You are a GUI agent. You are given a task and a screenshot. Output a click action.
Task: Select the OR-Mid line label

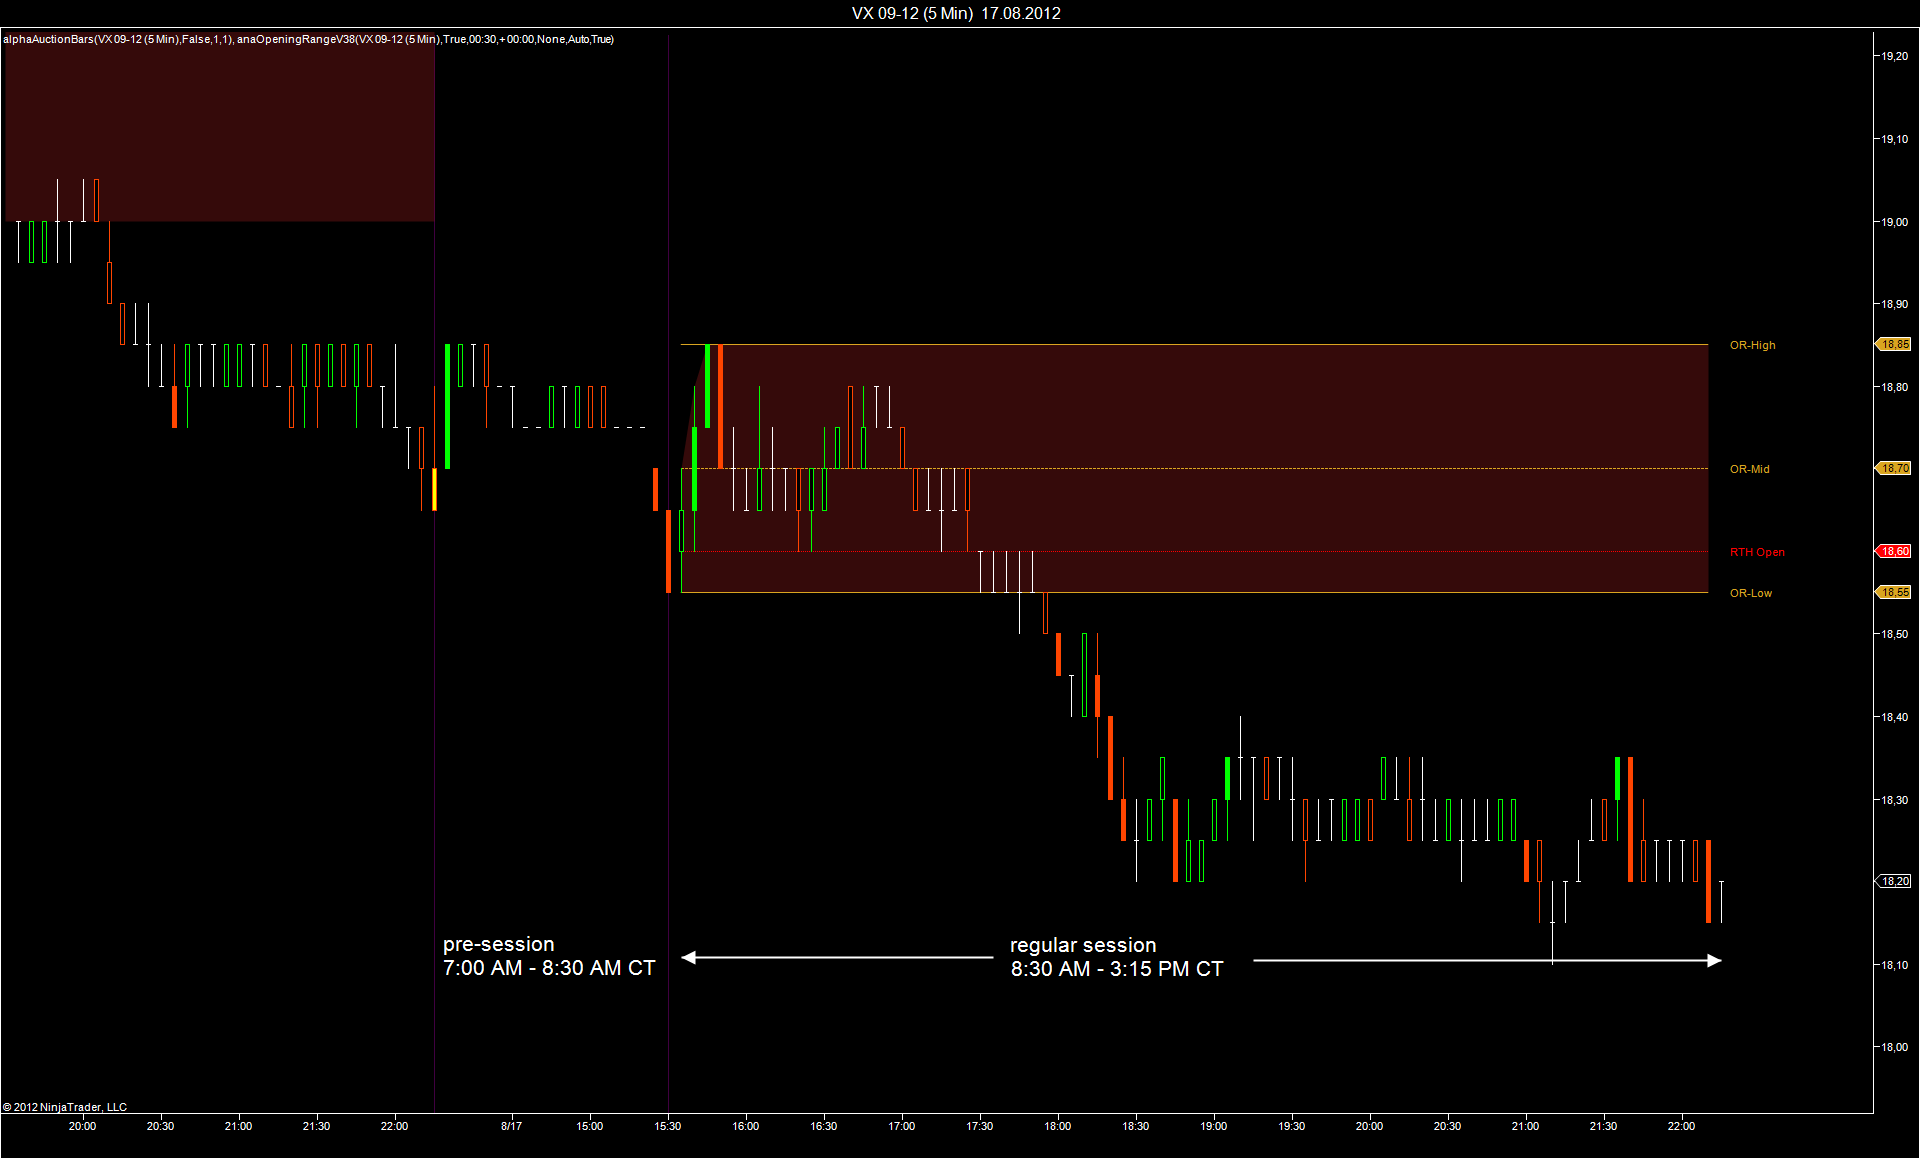pyautogui.click(x=1749, y=469)
